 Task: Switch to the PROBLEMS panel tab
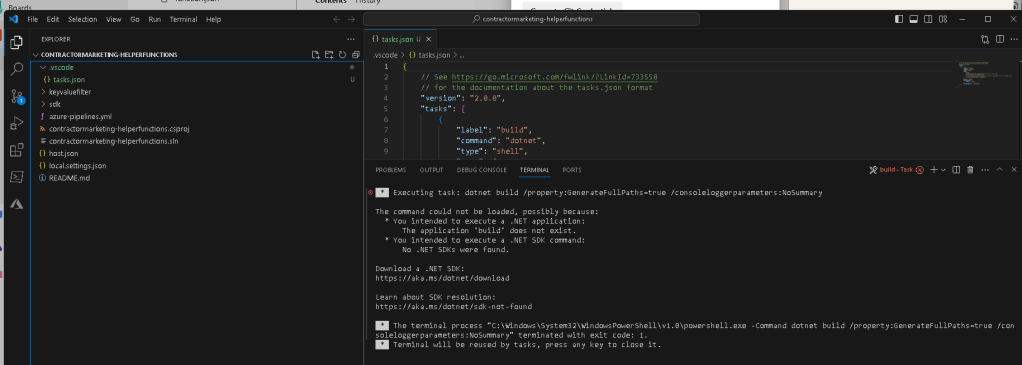click(x=390, y=170)
